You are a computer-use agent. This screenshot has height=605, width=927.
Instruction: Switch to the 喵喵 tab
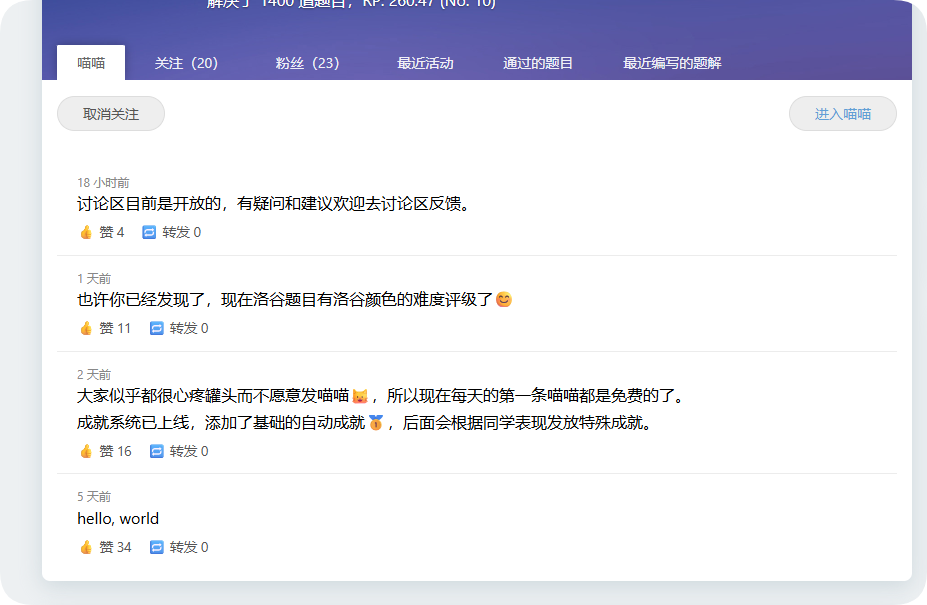click(x=91, y=63)
